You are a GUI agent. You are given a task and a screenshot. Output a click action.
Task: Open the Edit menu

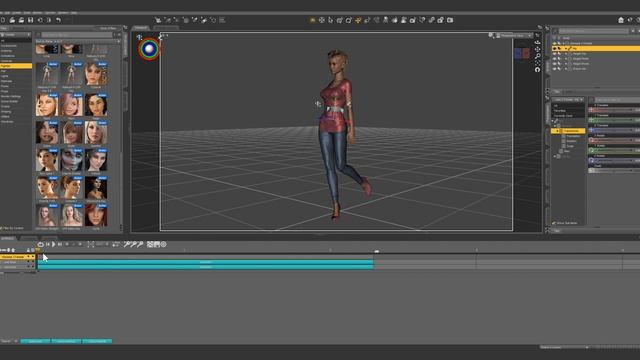point(7,13)
